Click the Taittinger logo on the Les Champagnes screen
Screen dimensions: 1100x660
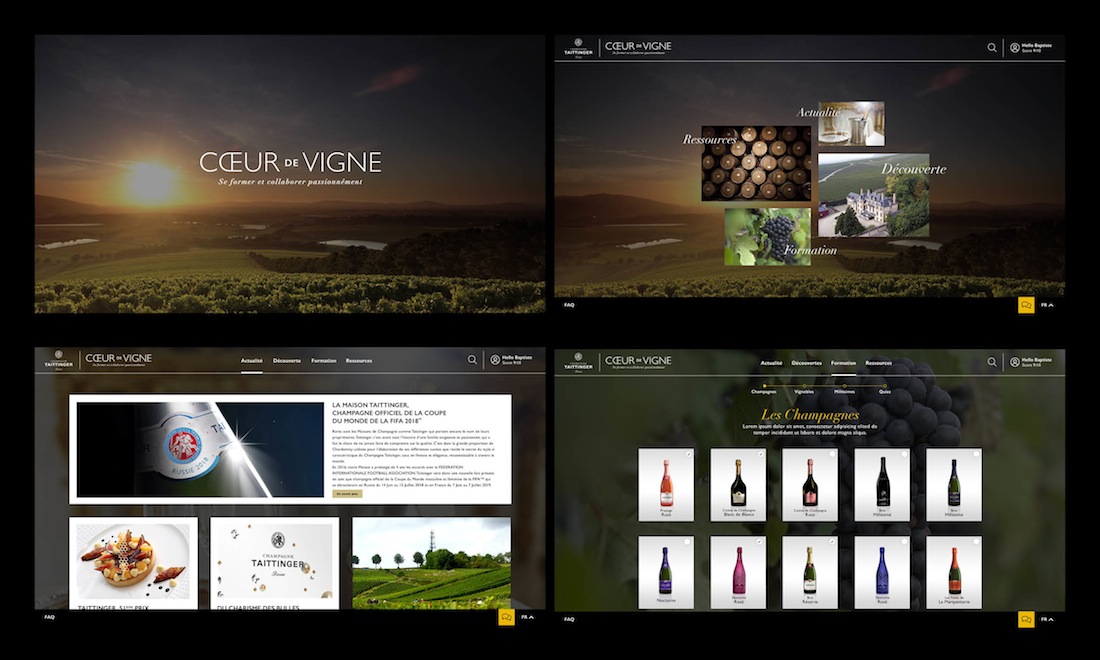(578, 363)
